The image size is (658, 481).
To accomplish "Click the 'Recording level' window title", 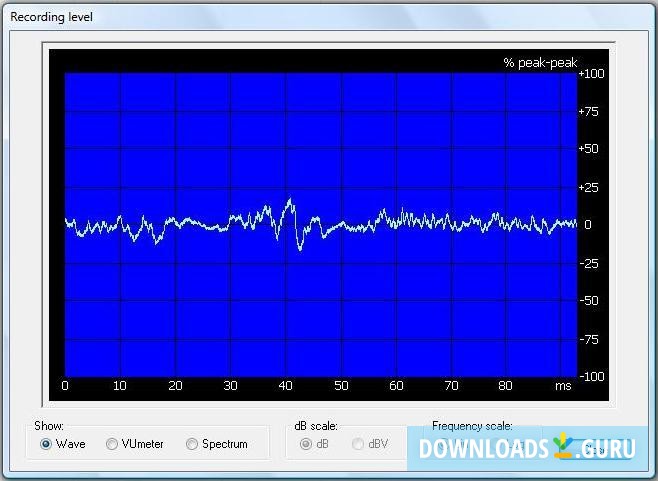I will (51, 17).
